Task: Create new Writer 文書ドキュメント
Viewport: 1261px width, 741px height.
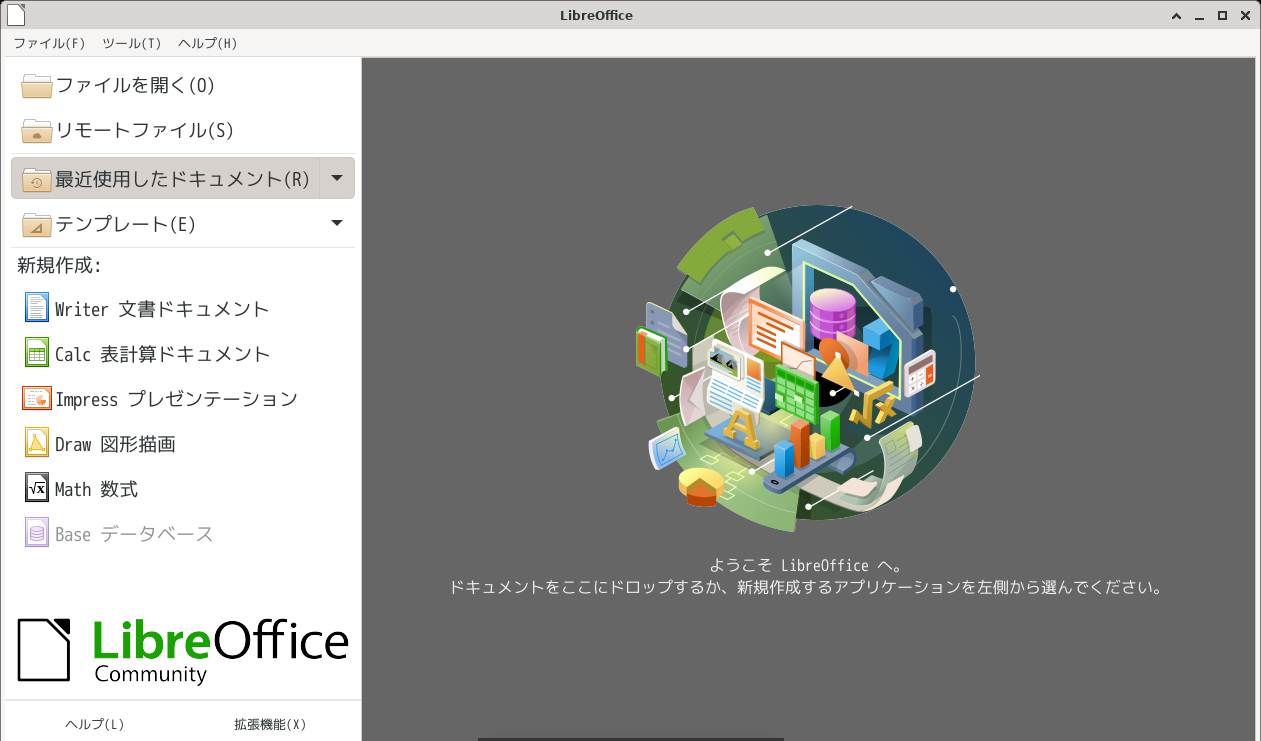Action: (183, 308)
